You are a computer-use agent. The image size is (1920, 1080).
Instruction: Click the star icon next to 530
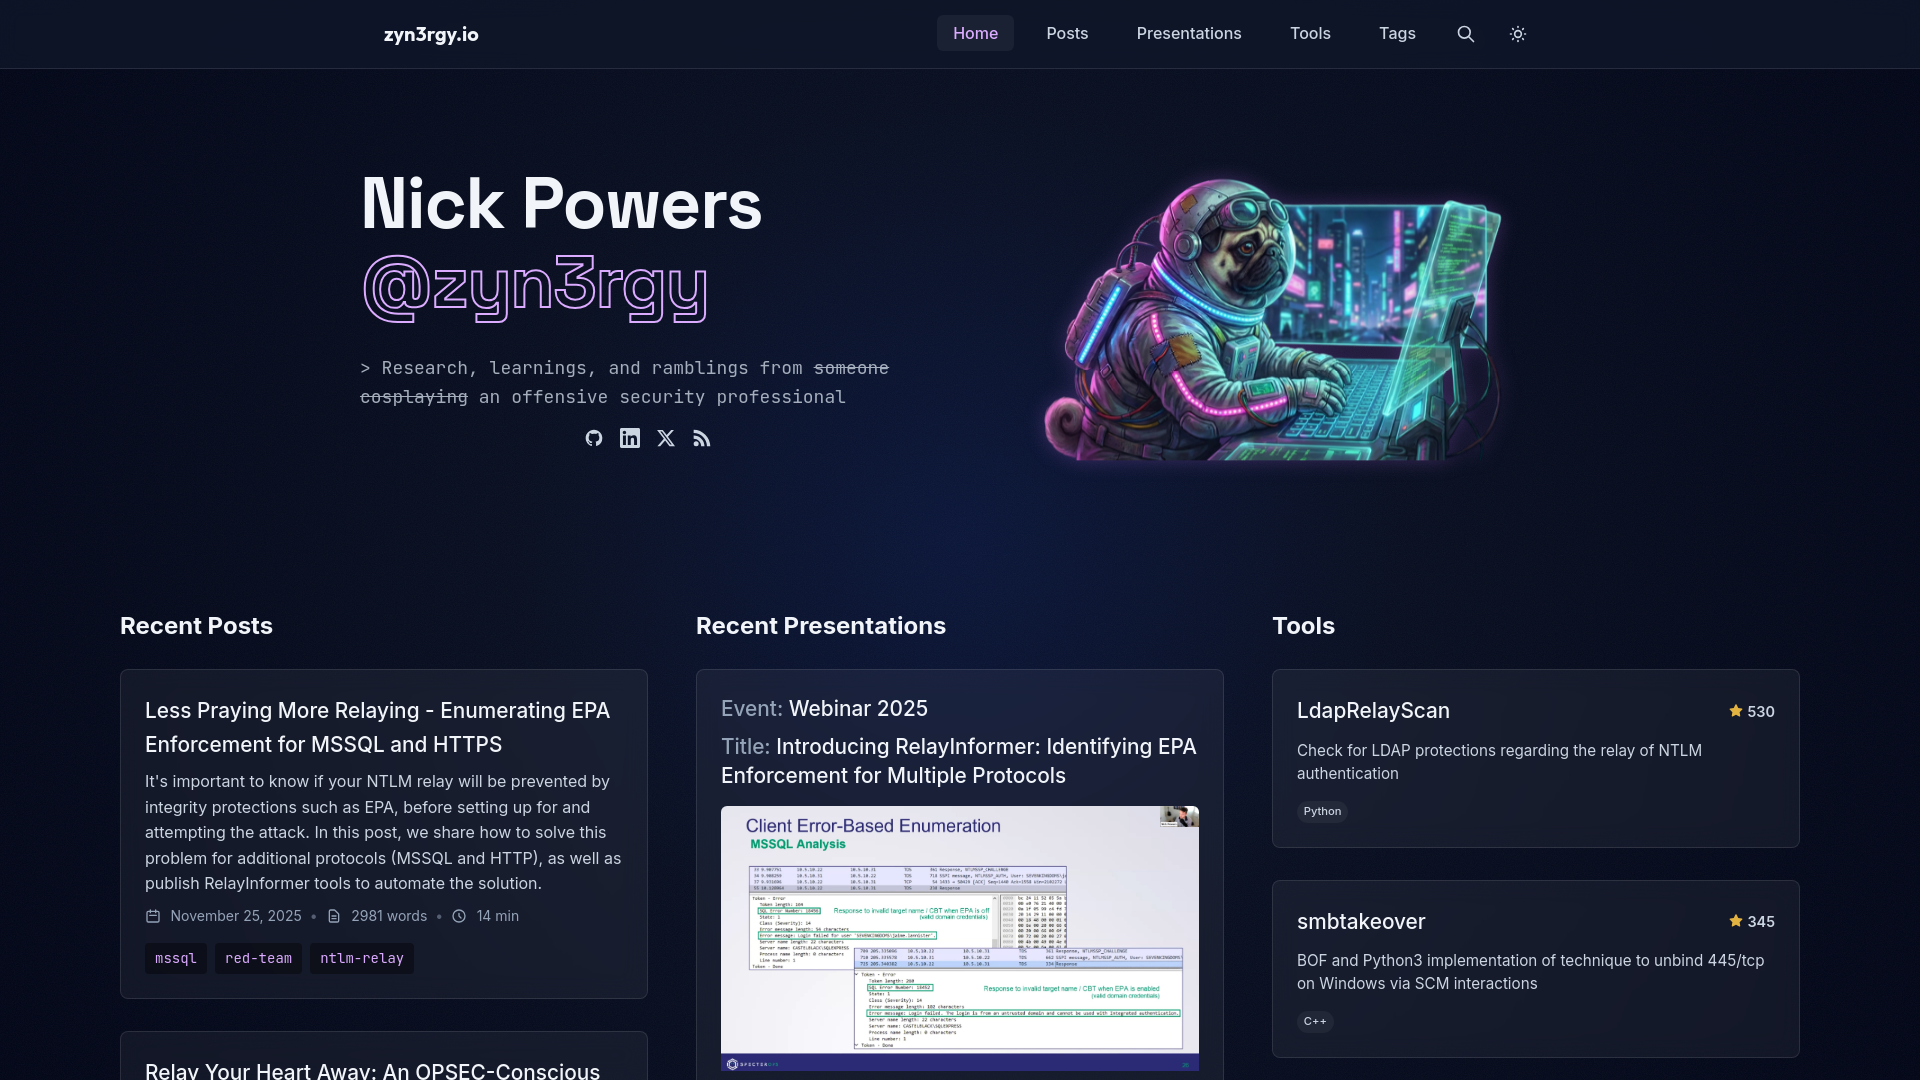point(1735,711)
